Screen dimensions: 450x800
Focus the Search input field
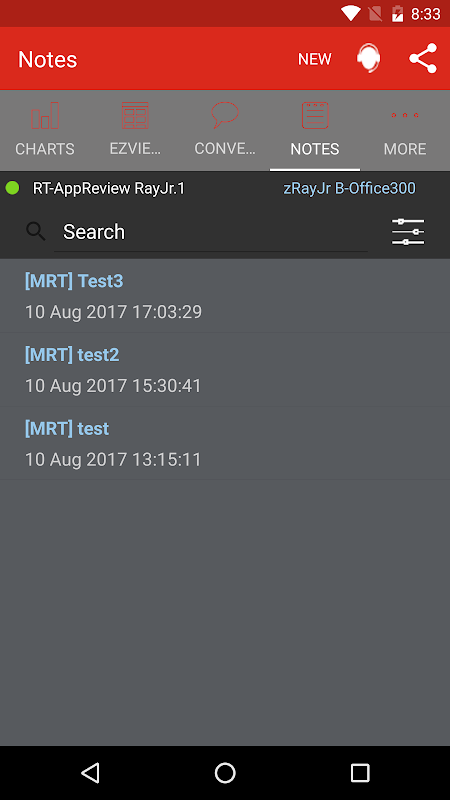[211, 232]
